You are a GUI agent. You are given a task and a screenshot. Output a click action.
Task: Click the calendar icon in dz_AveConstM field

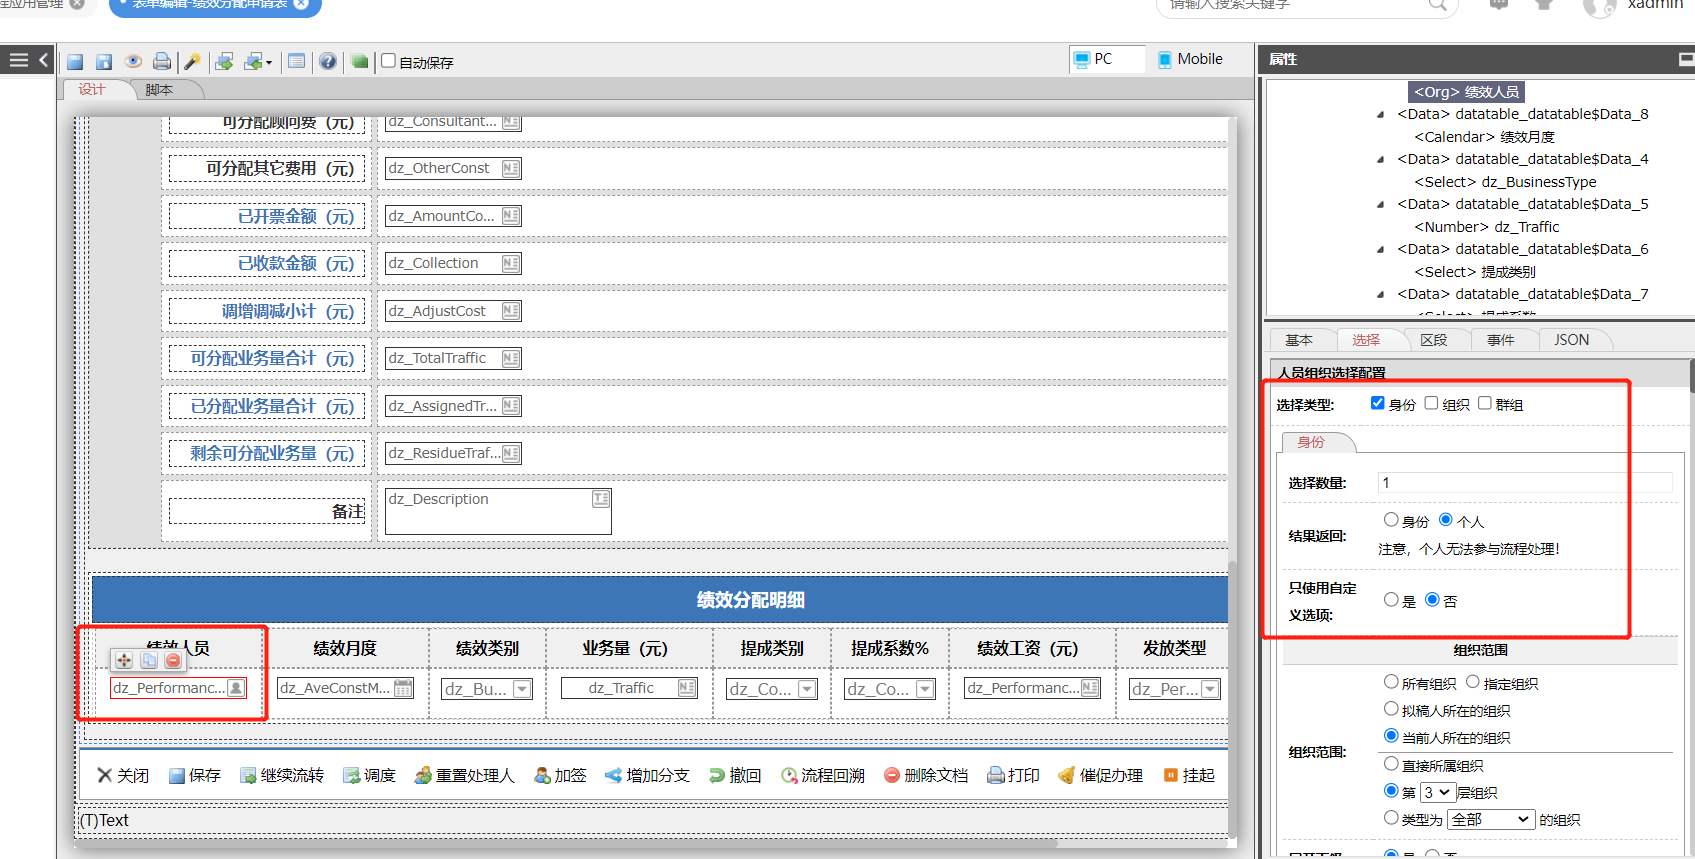point(403,688)
